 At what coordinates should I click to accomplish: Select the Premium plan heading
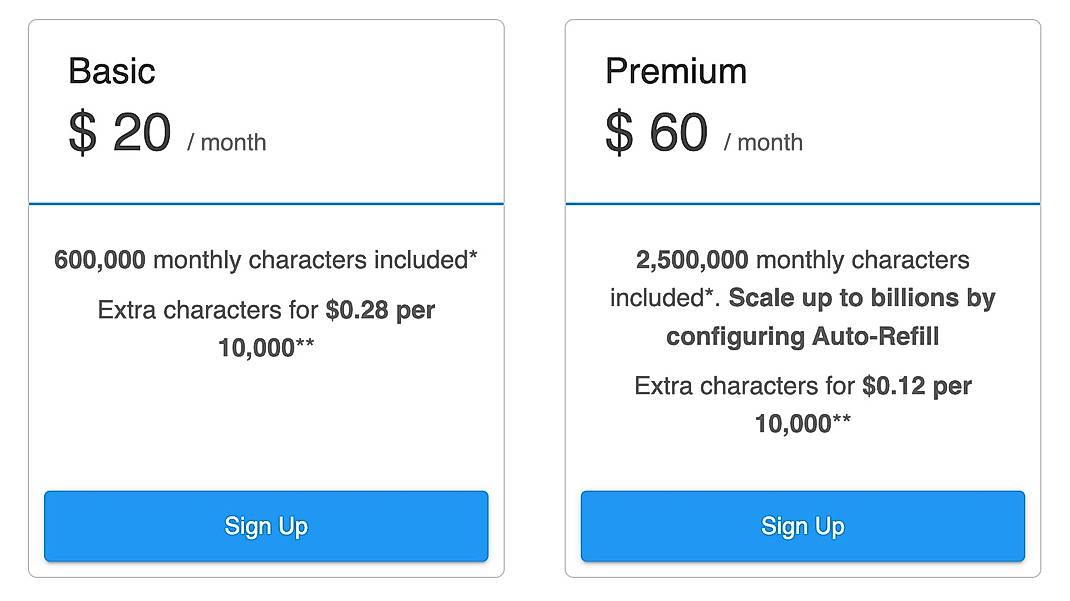(676, 70)
